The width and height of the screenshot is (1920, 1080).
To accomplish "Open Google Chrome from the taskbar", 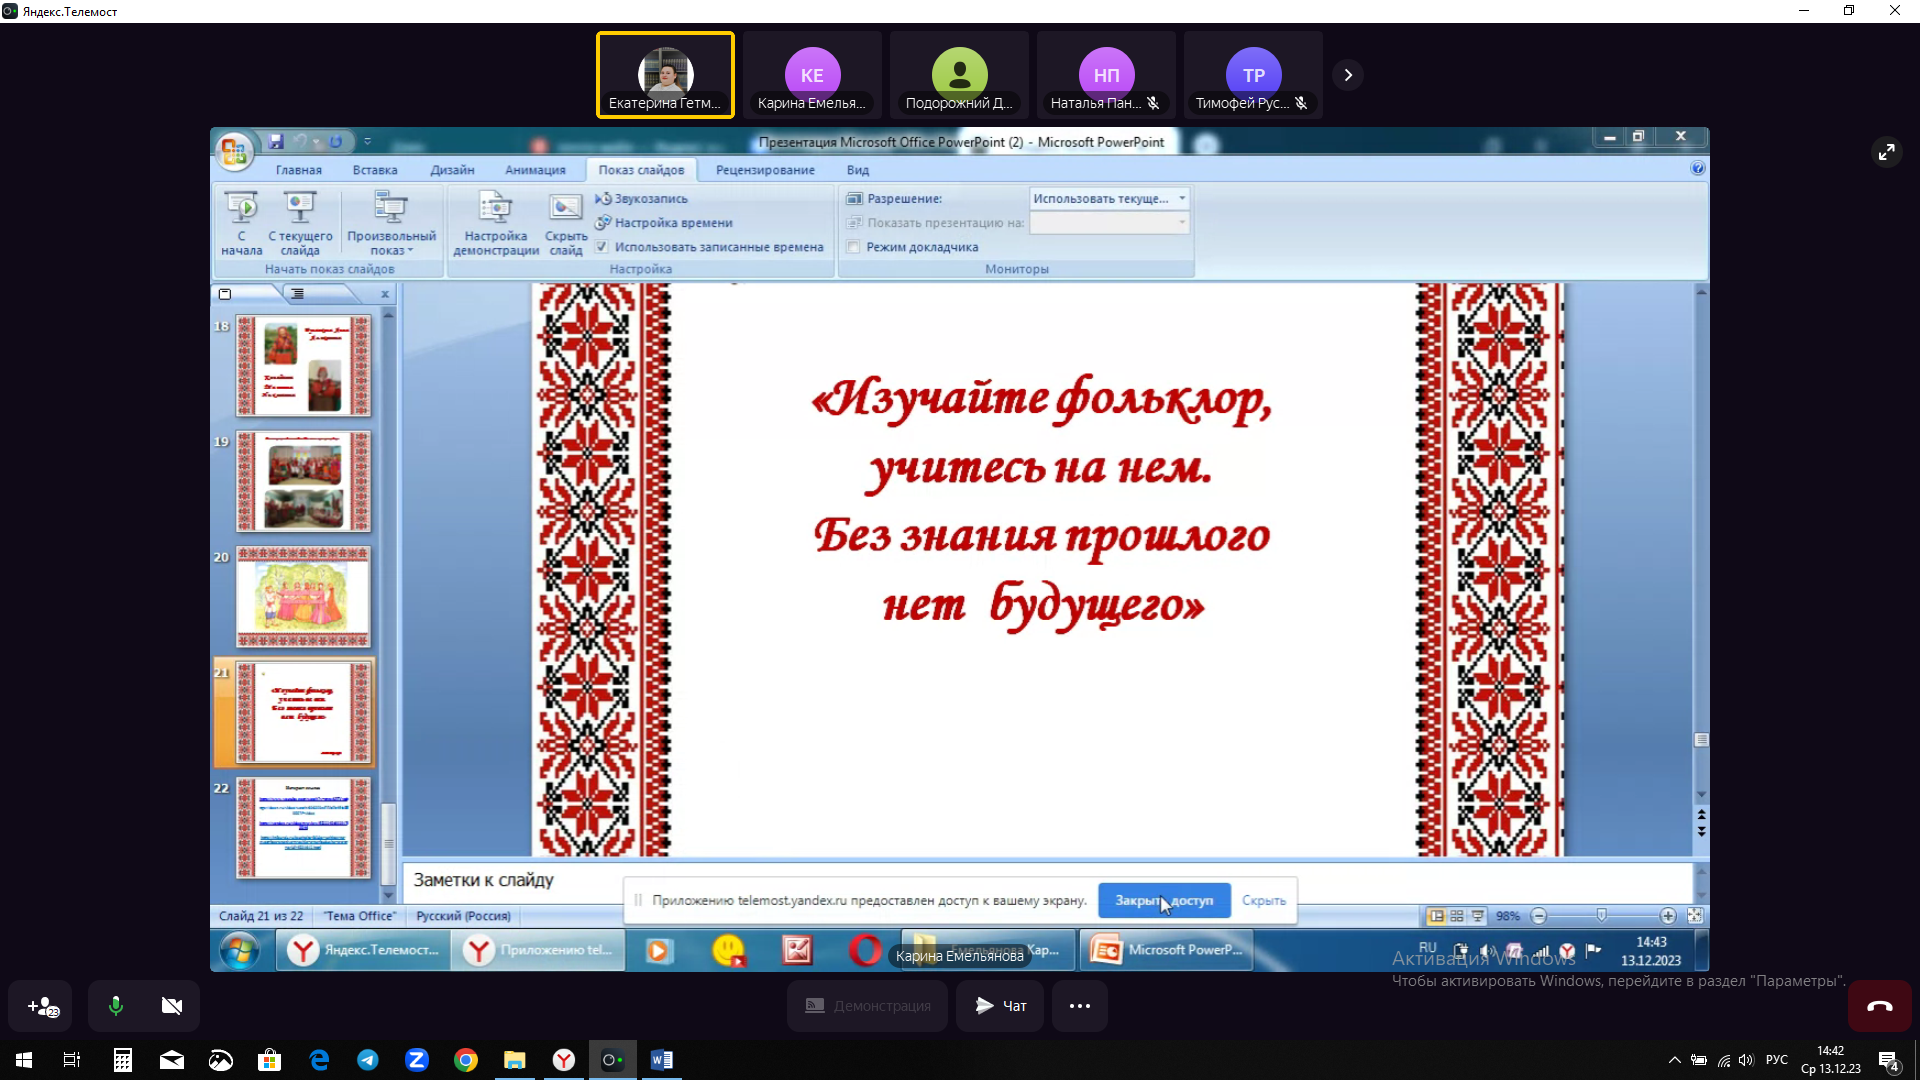I will click(x=466, y=1060).
